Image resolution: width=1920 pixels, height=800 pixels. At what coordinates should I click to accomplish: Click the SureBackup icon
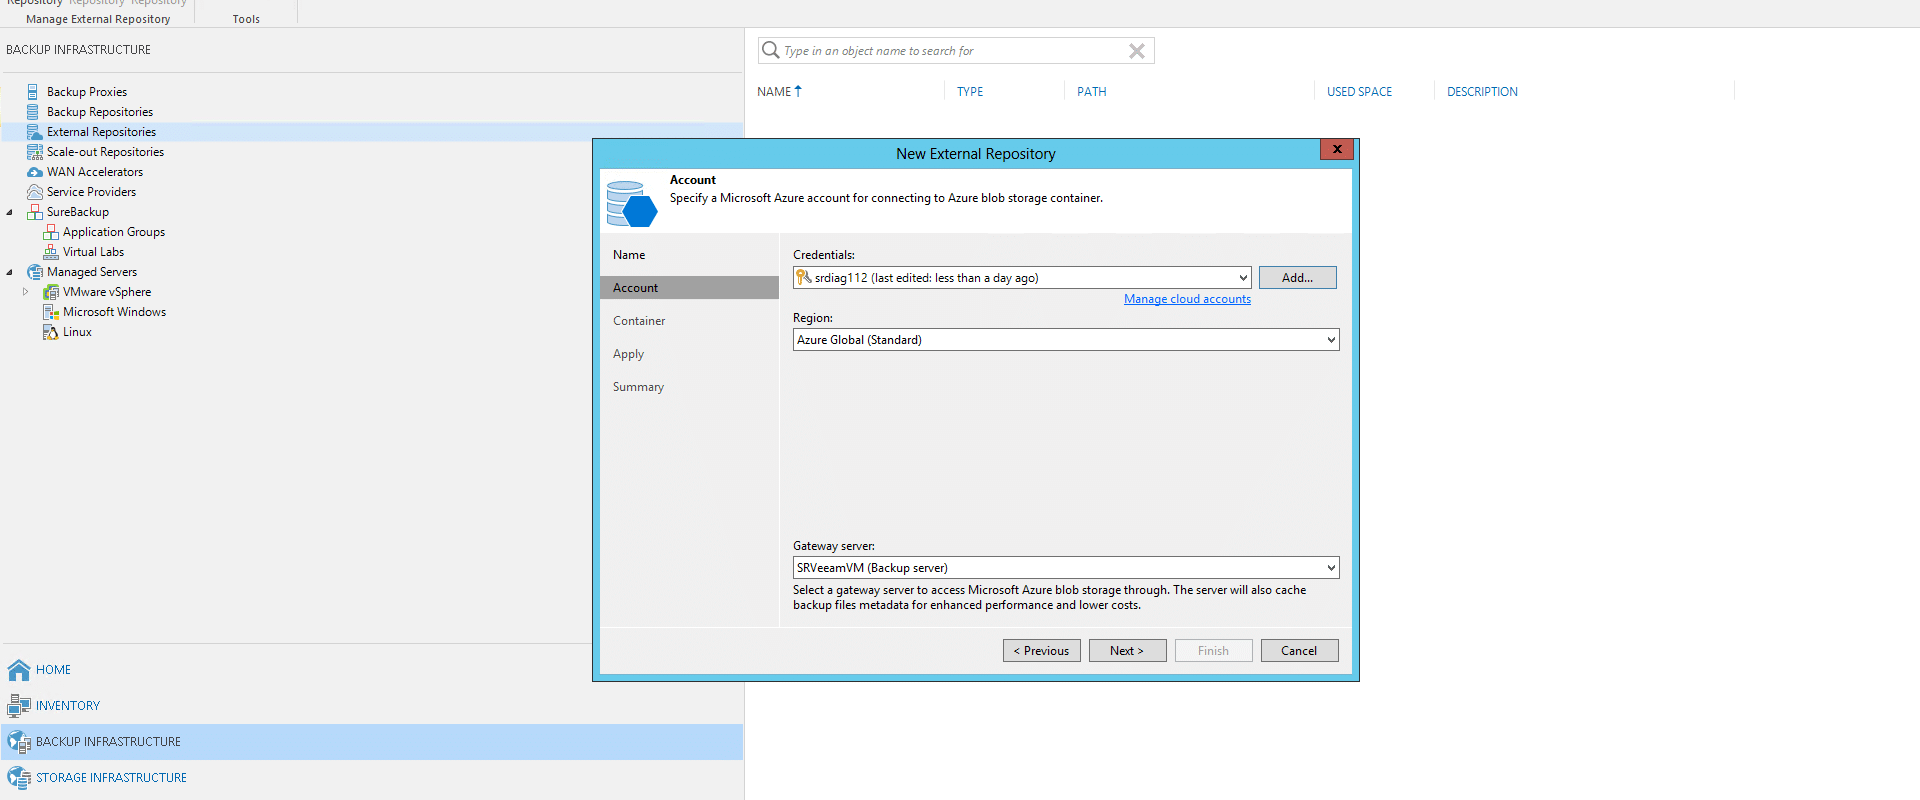[34, 212]
